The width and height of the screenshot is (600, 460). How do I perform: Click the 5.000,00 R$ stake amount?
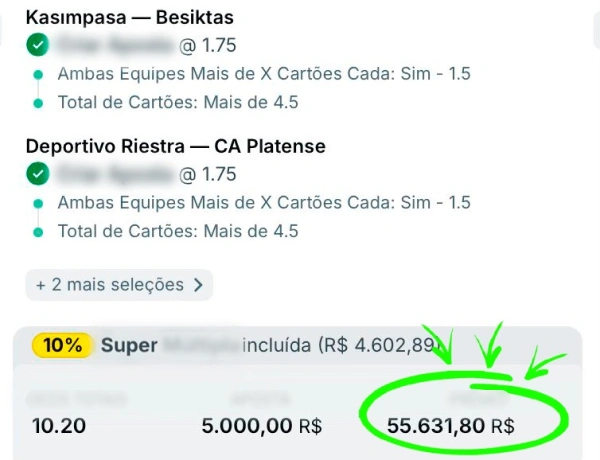coord(261,426)
